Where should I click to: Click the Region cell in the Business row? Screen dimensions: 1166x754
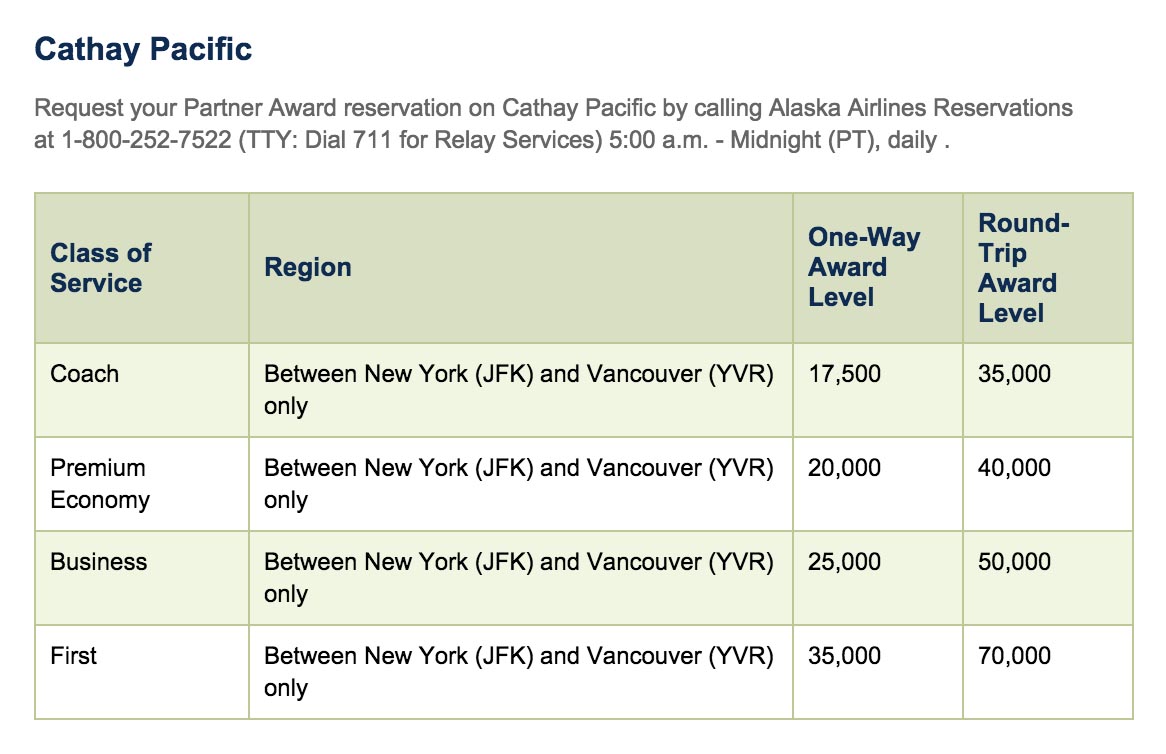tap(518, 577)
